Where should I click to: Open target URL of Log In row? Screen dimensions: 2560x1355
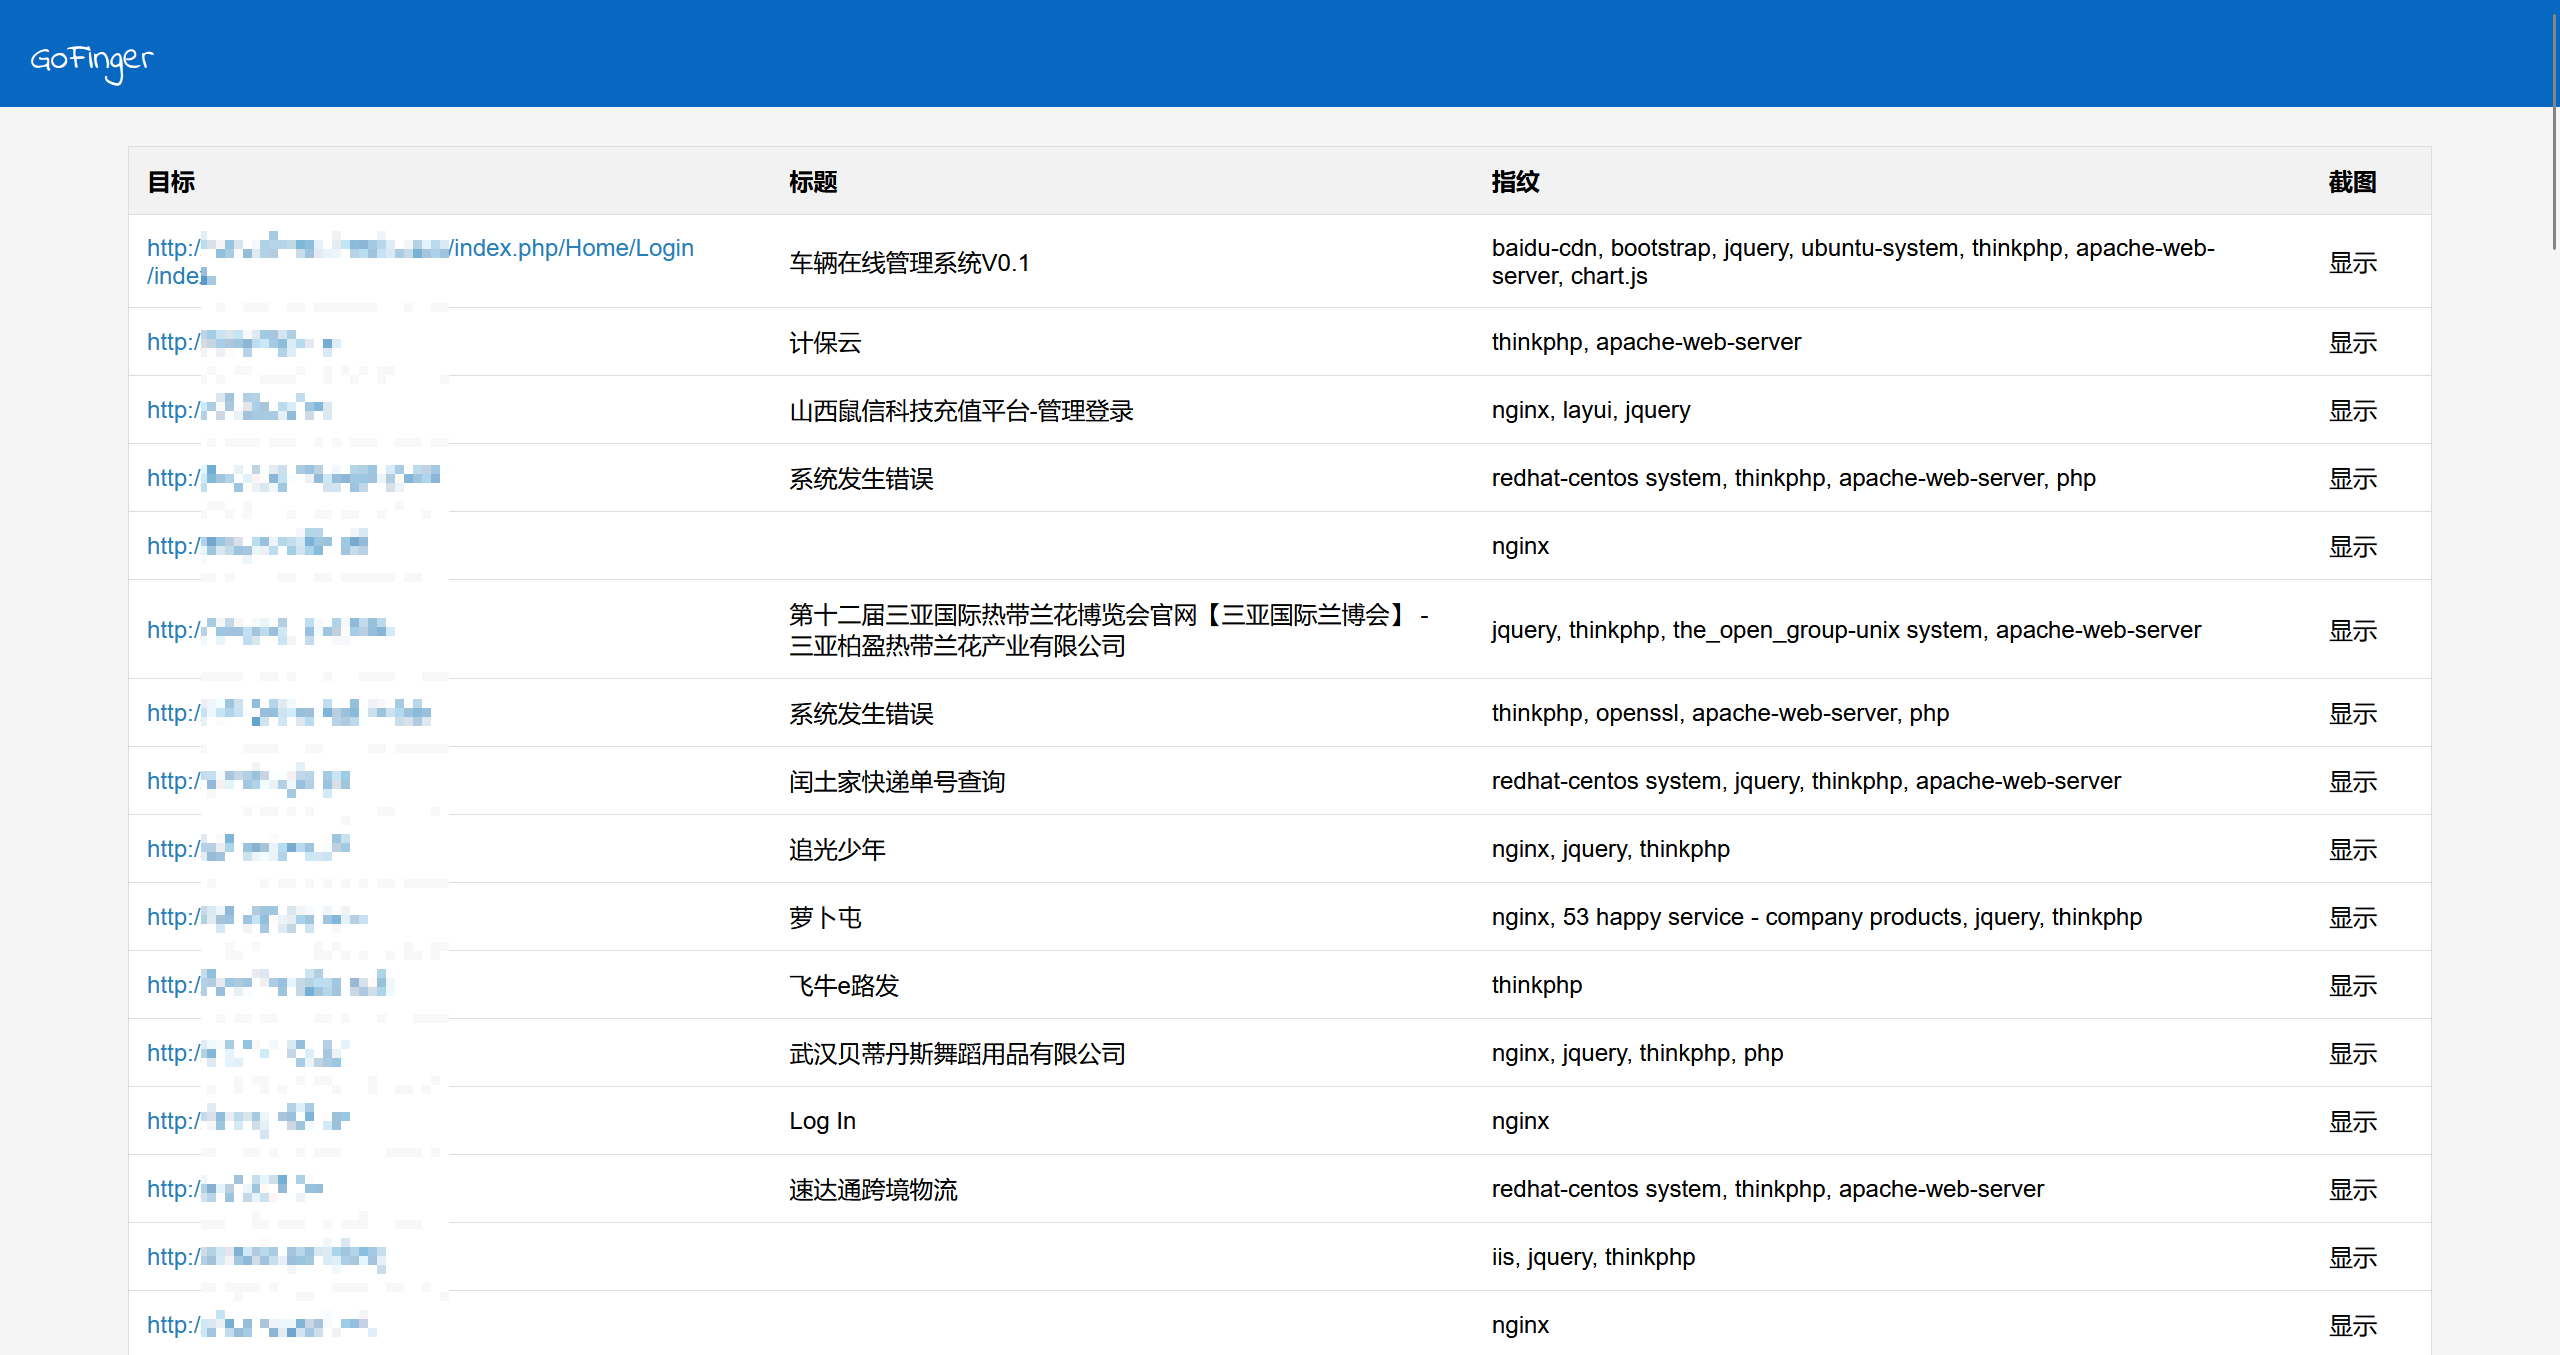(249, 1121)
